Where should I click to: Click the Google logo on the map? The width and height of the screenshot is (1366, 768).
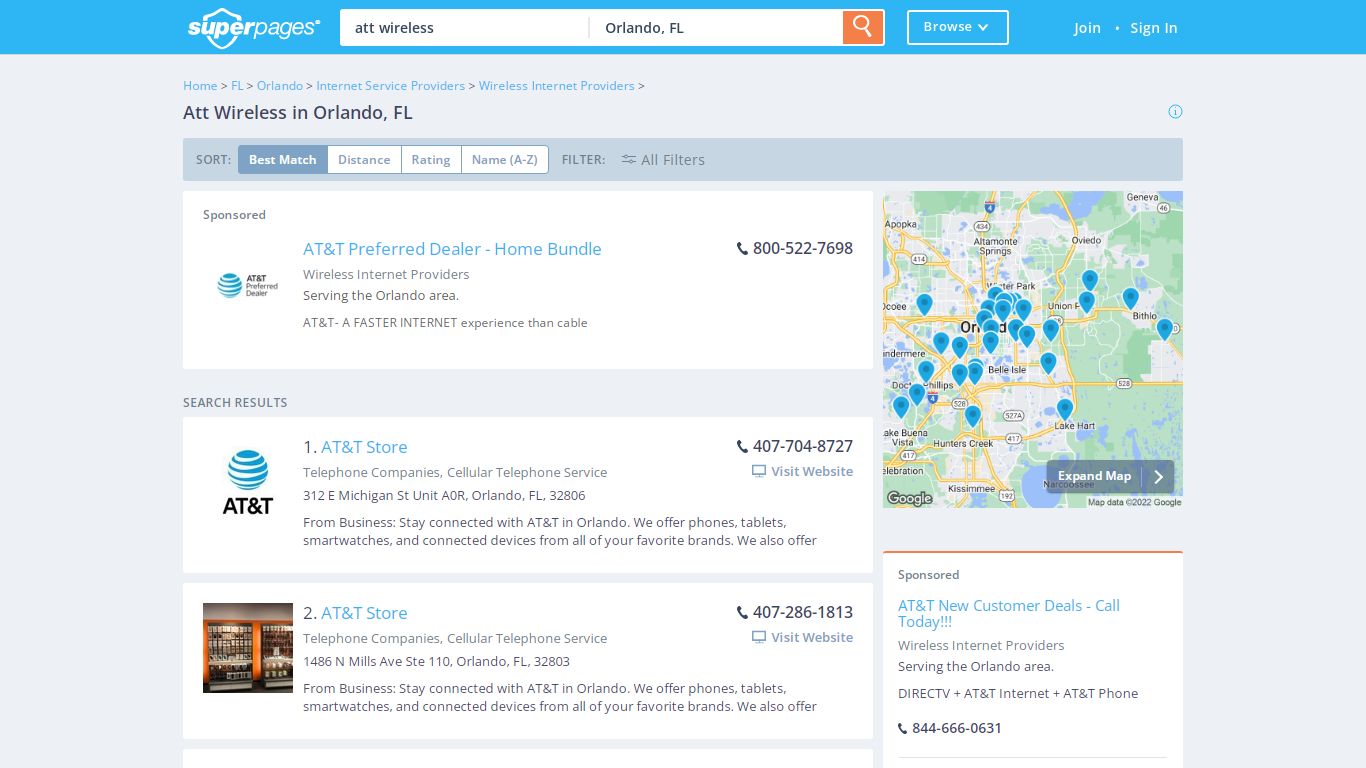click(x=910, y=498)
